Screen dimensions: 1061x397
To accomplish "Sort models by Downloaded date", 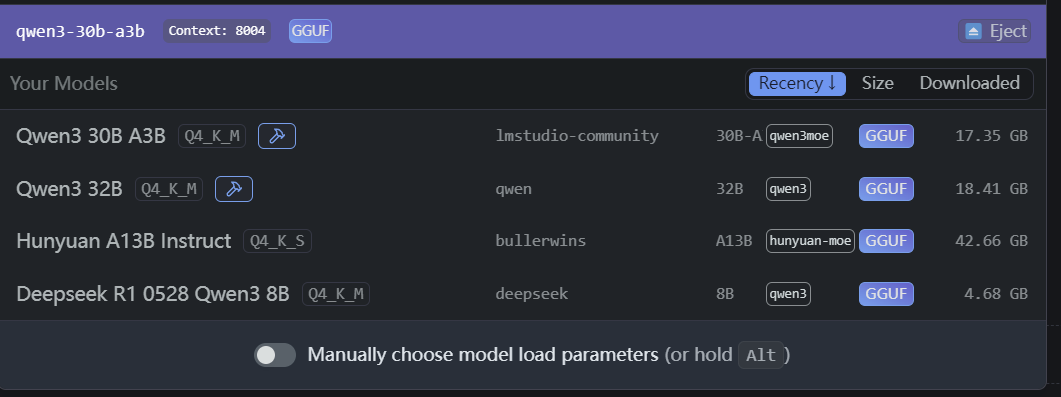I will tap(969, 84).
